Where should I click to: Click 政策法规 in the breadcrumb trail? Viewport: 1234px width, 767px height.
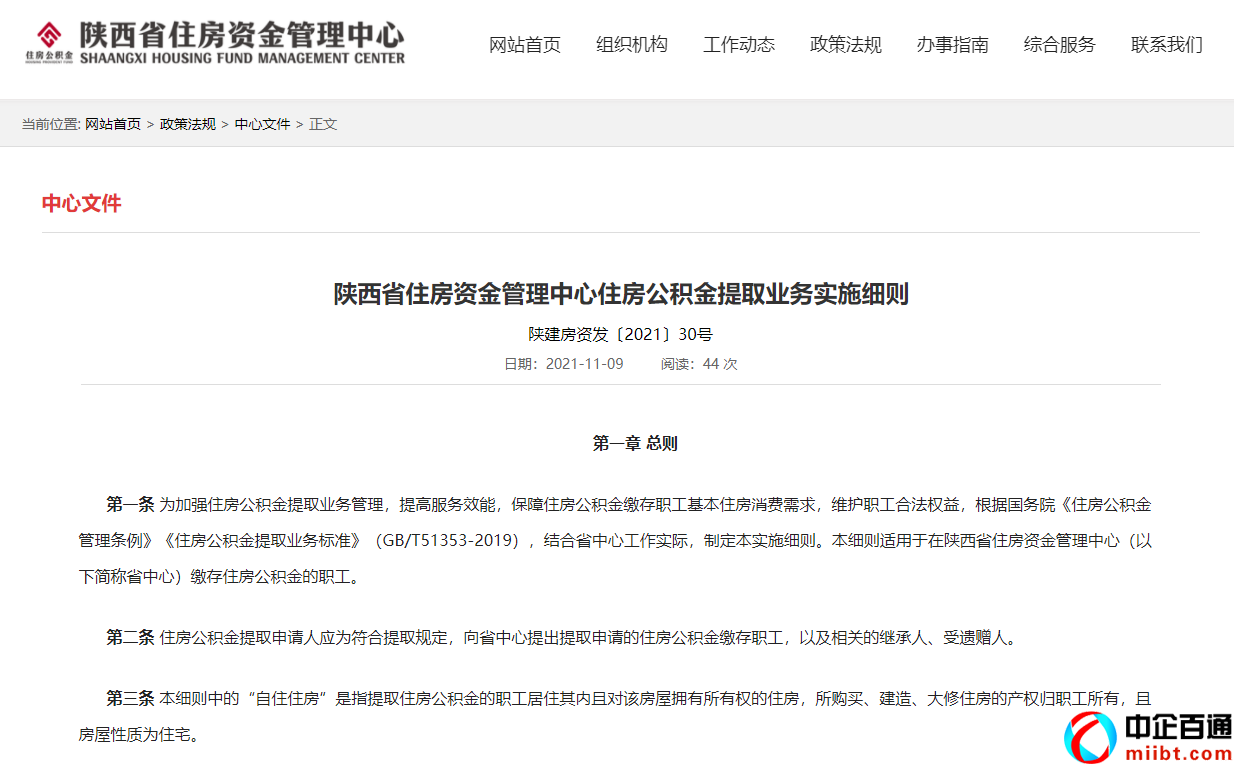pos(186,124)
